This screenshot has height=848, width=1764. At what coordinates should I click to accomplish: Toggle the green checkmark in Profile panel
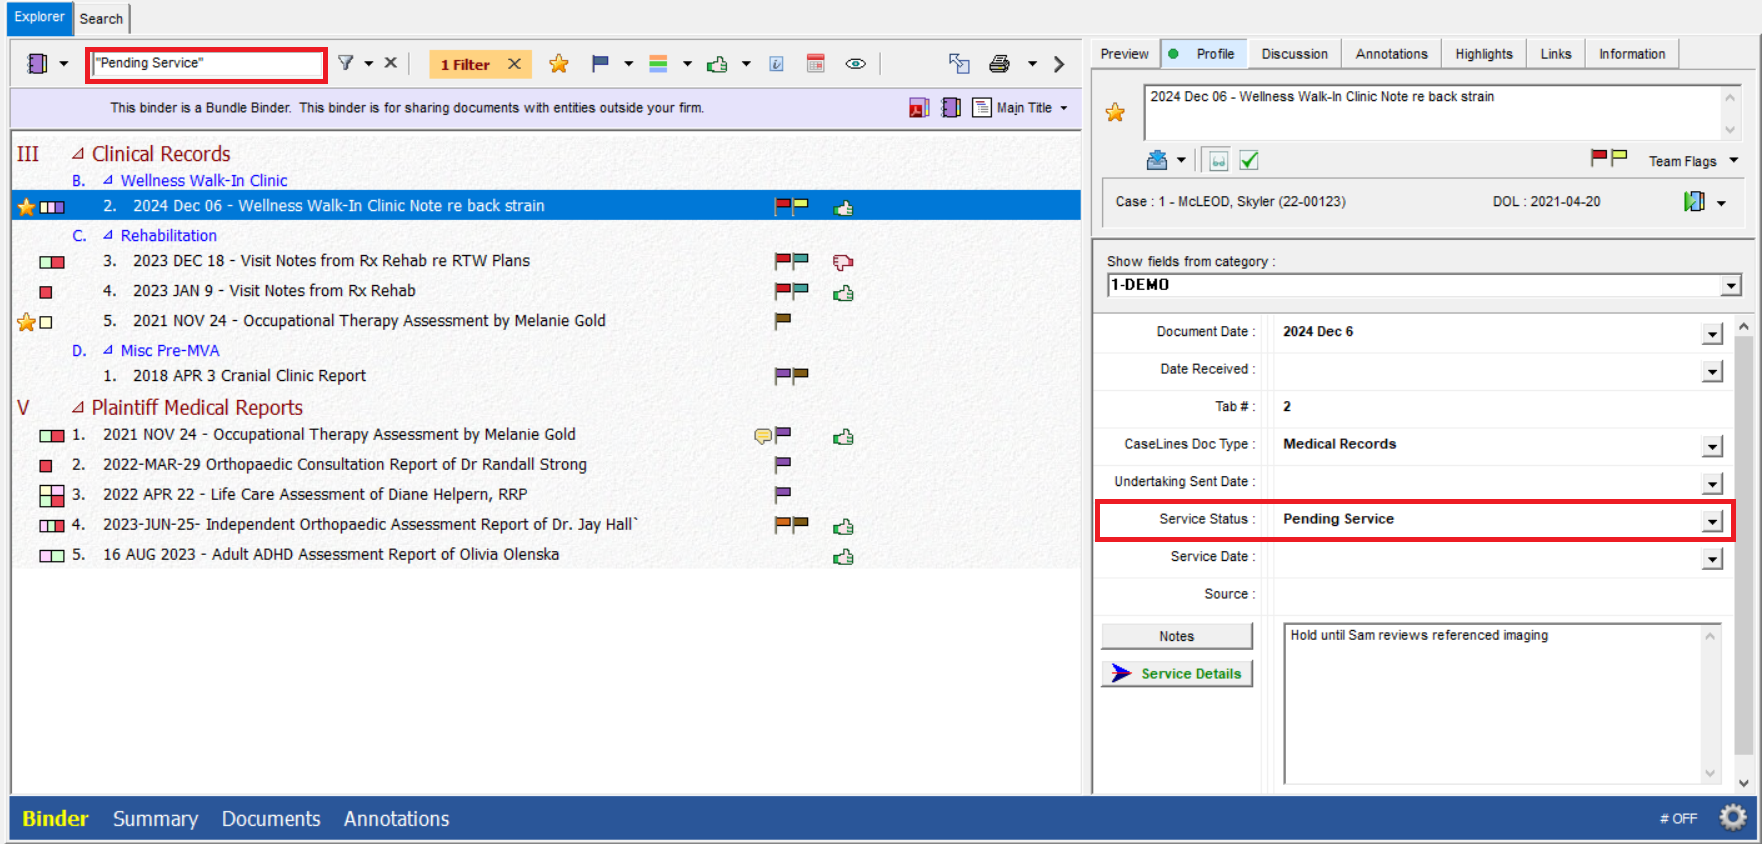[1249, 160]
